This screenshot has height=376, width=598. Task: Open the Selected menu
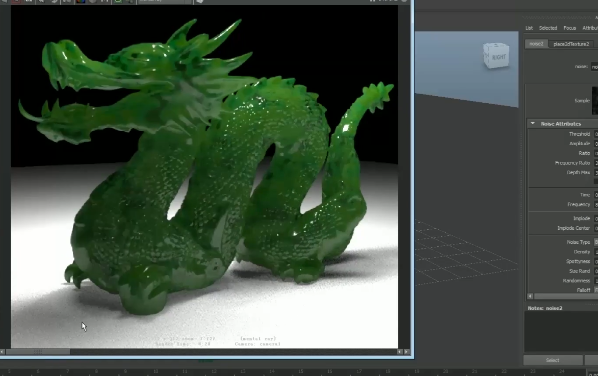tap(548, 28)
